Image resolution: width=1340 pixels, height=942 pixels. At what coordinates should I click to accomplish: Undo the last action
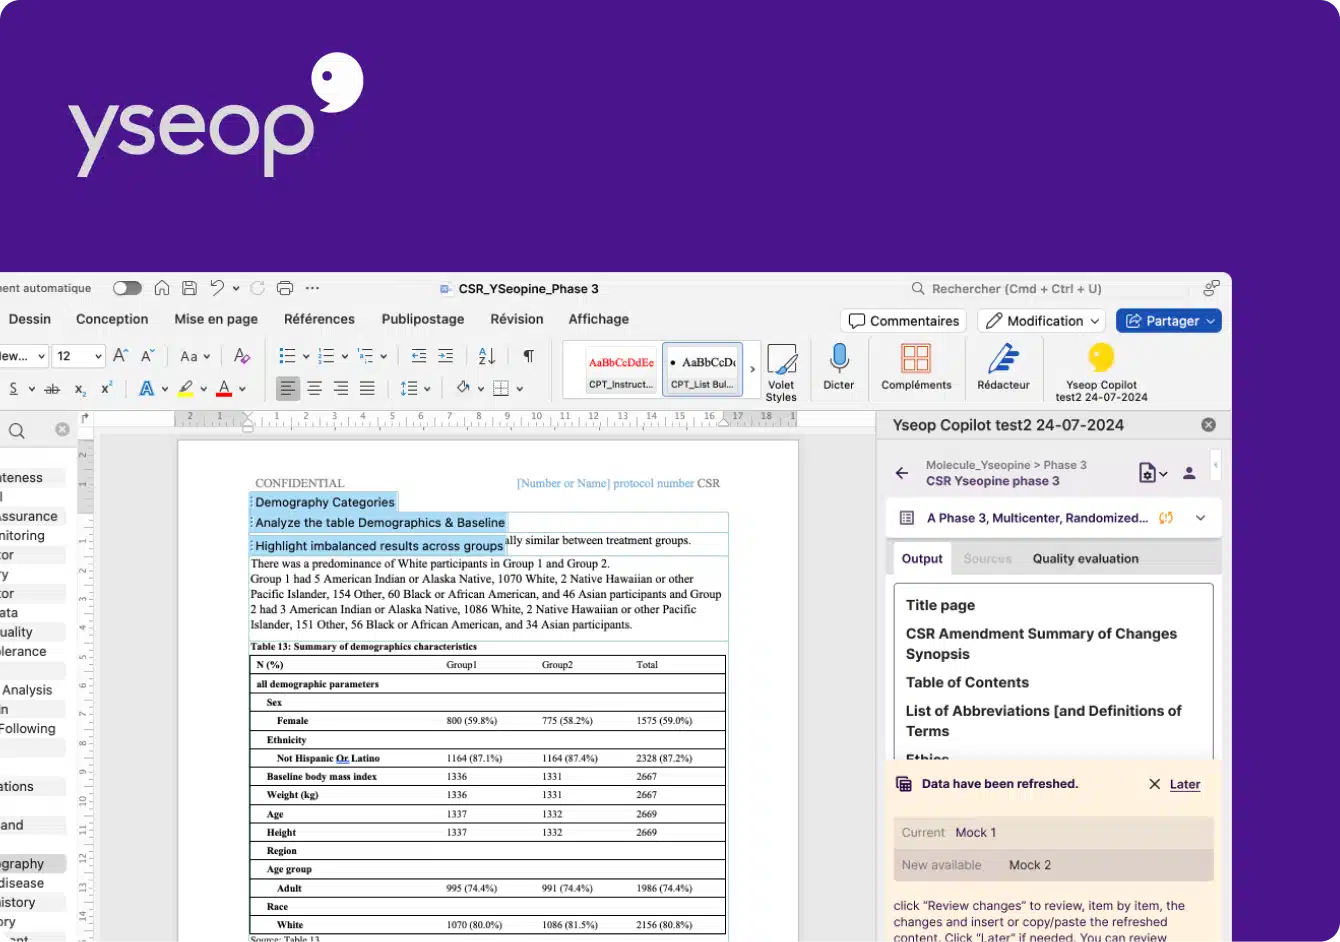pyautogui.click(x=217, y=288)
